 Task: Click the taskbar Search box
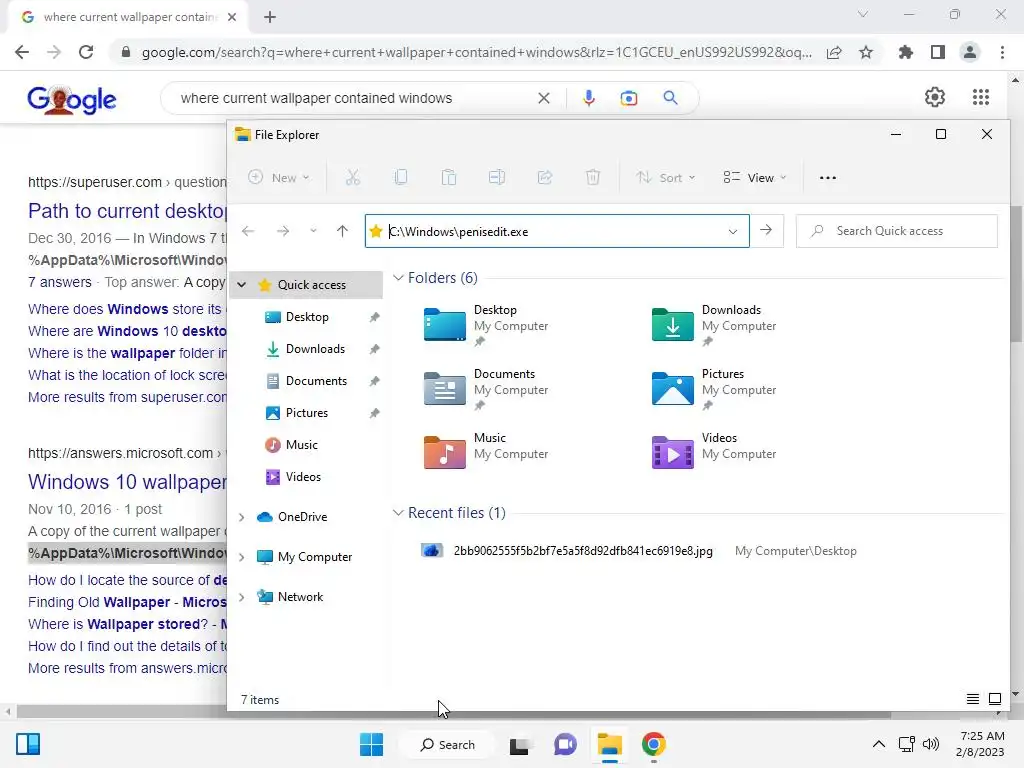pyautogui.click(x=447, y=744)
